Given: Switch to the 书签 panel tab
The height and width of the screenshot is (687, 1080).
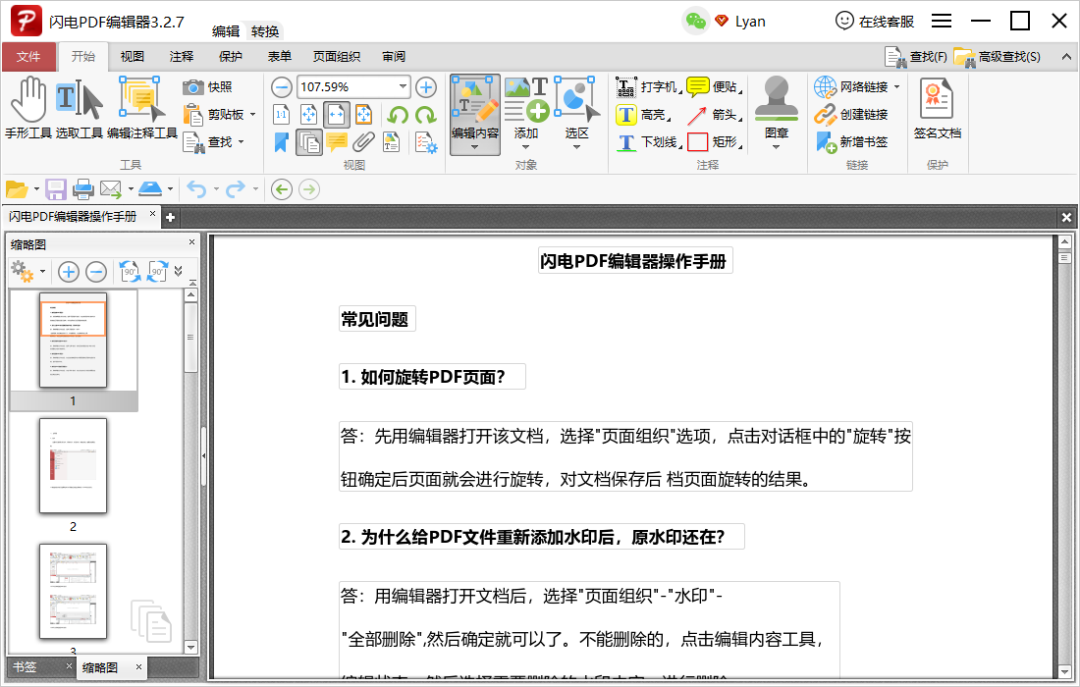Looking at the screenshot, I should tap(25, 666).
